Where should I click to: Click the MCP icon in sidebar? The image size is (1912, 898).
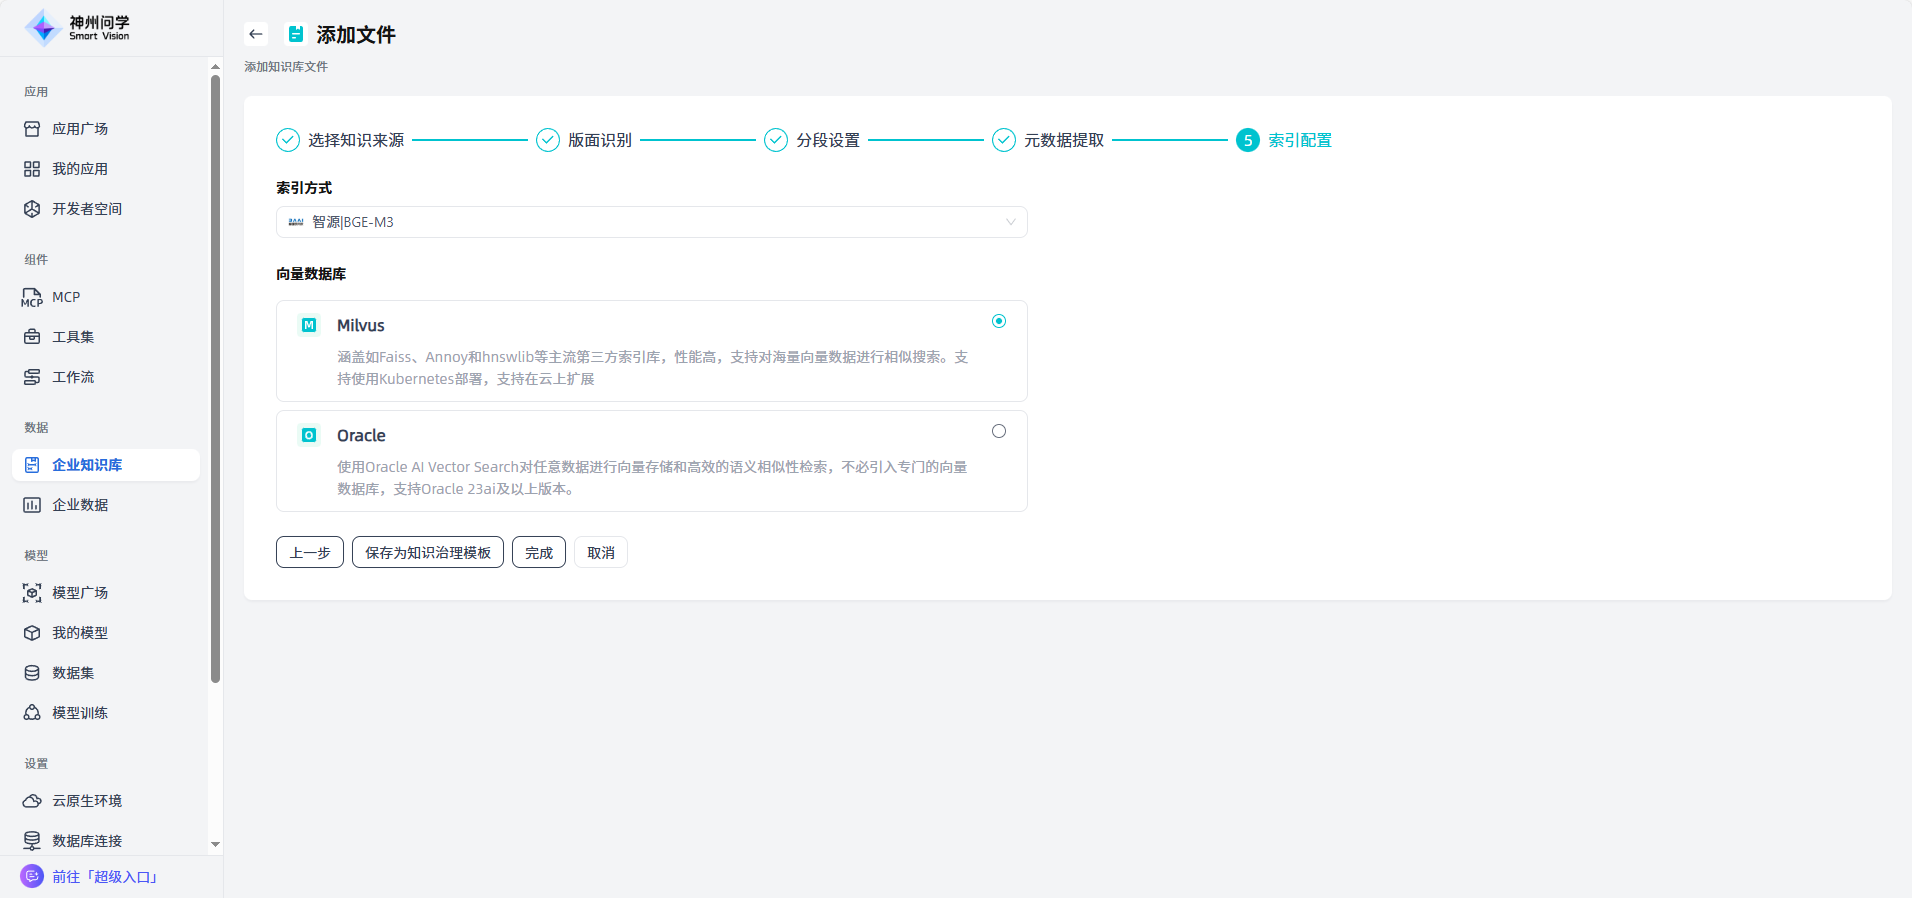(32, 297)
